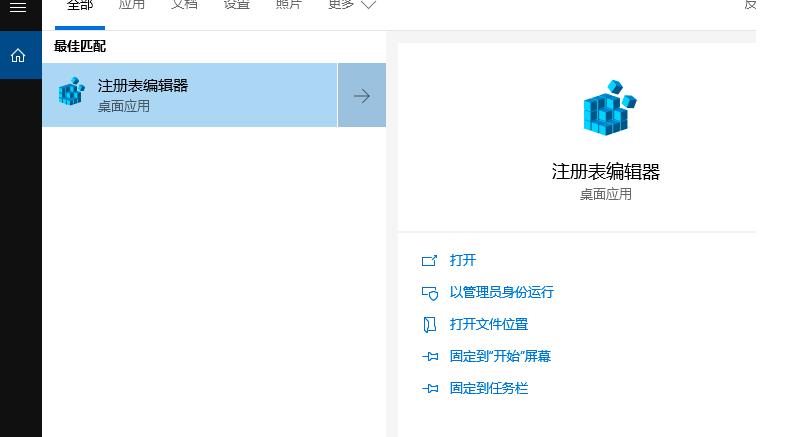Click the 桌面应用 label under the preview title
Screen dimensions: 791x437
pos(605,194)
